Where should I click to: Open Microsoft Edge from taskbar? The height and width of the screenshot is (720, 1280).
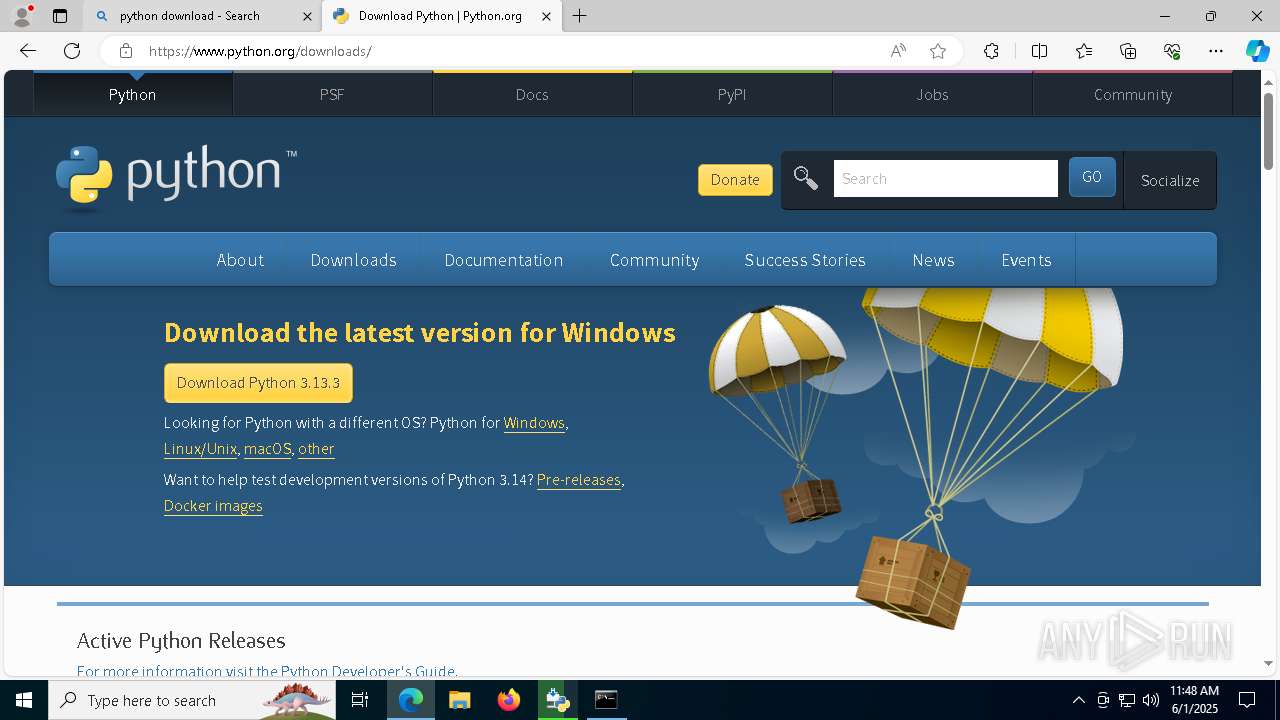[411, 700]
